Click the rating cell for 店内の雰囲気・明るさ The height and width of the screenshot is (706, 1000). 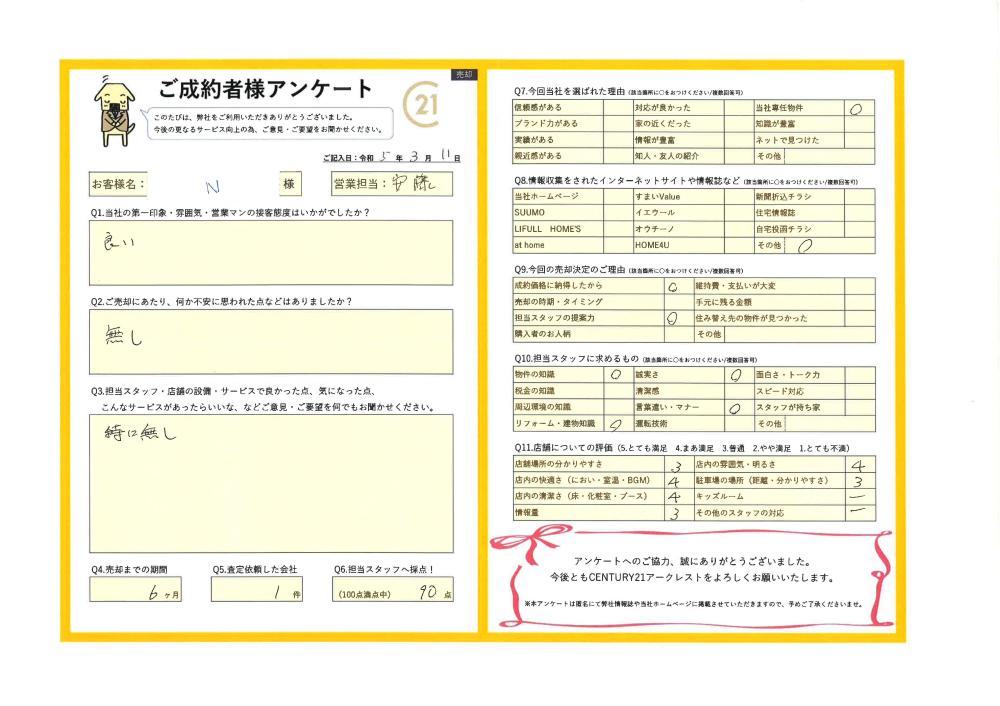pos(859,464)
